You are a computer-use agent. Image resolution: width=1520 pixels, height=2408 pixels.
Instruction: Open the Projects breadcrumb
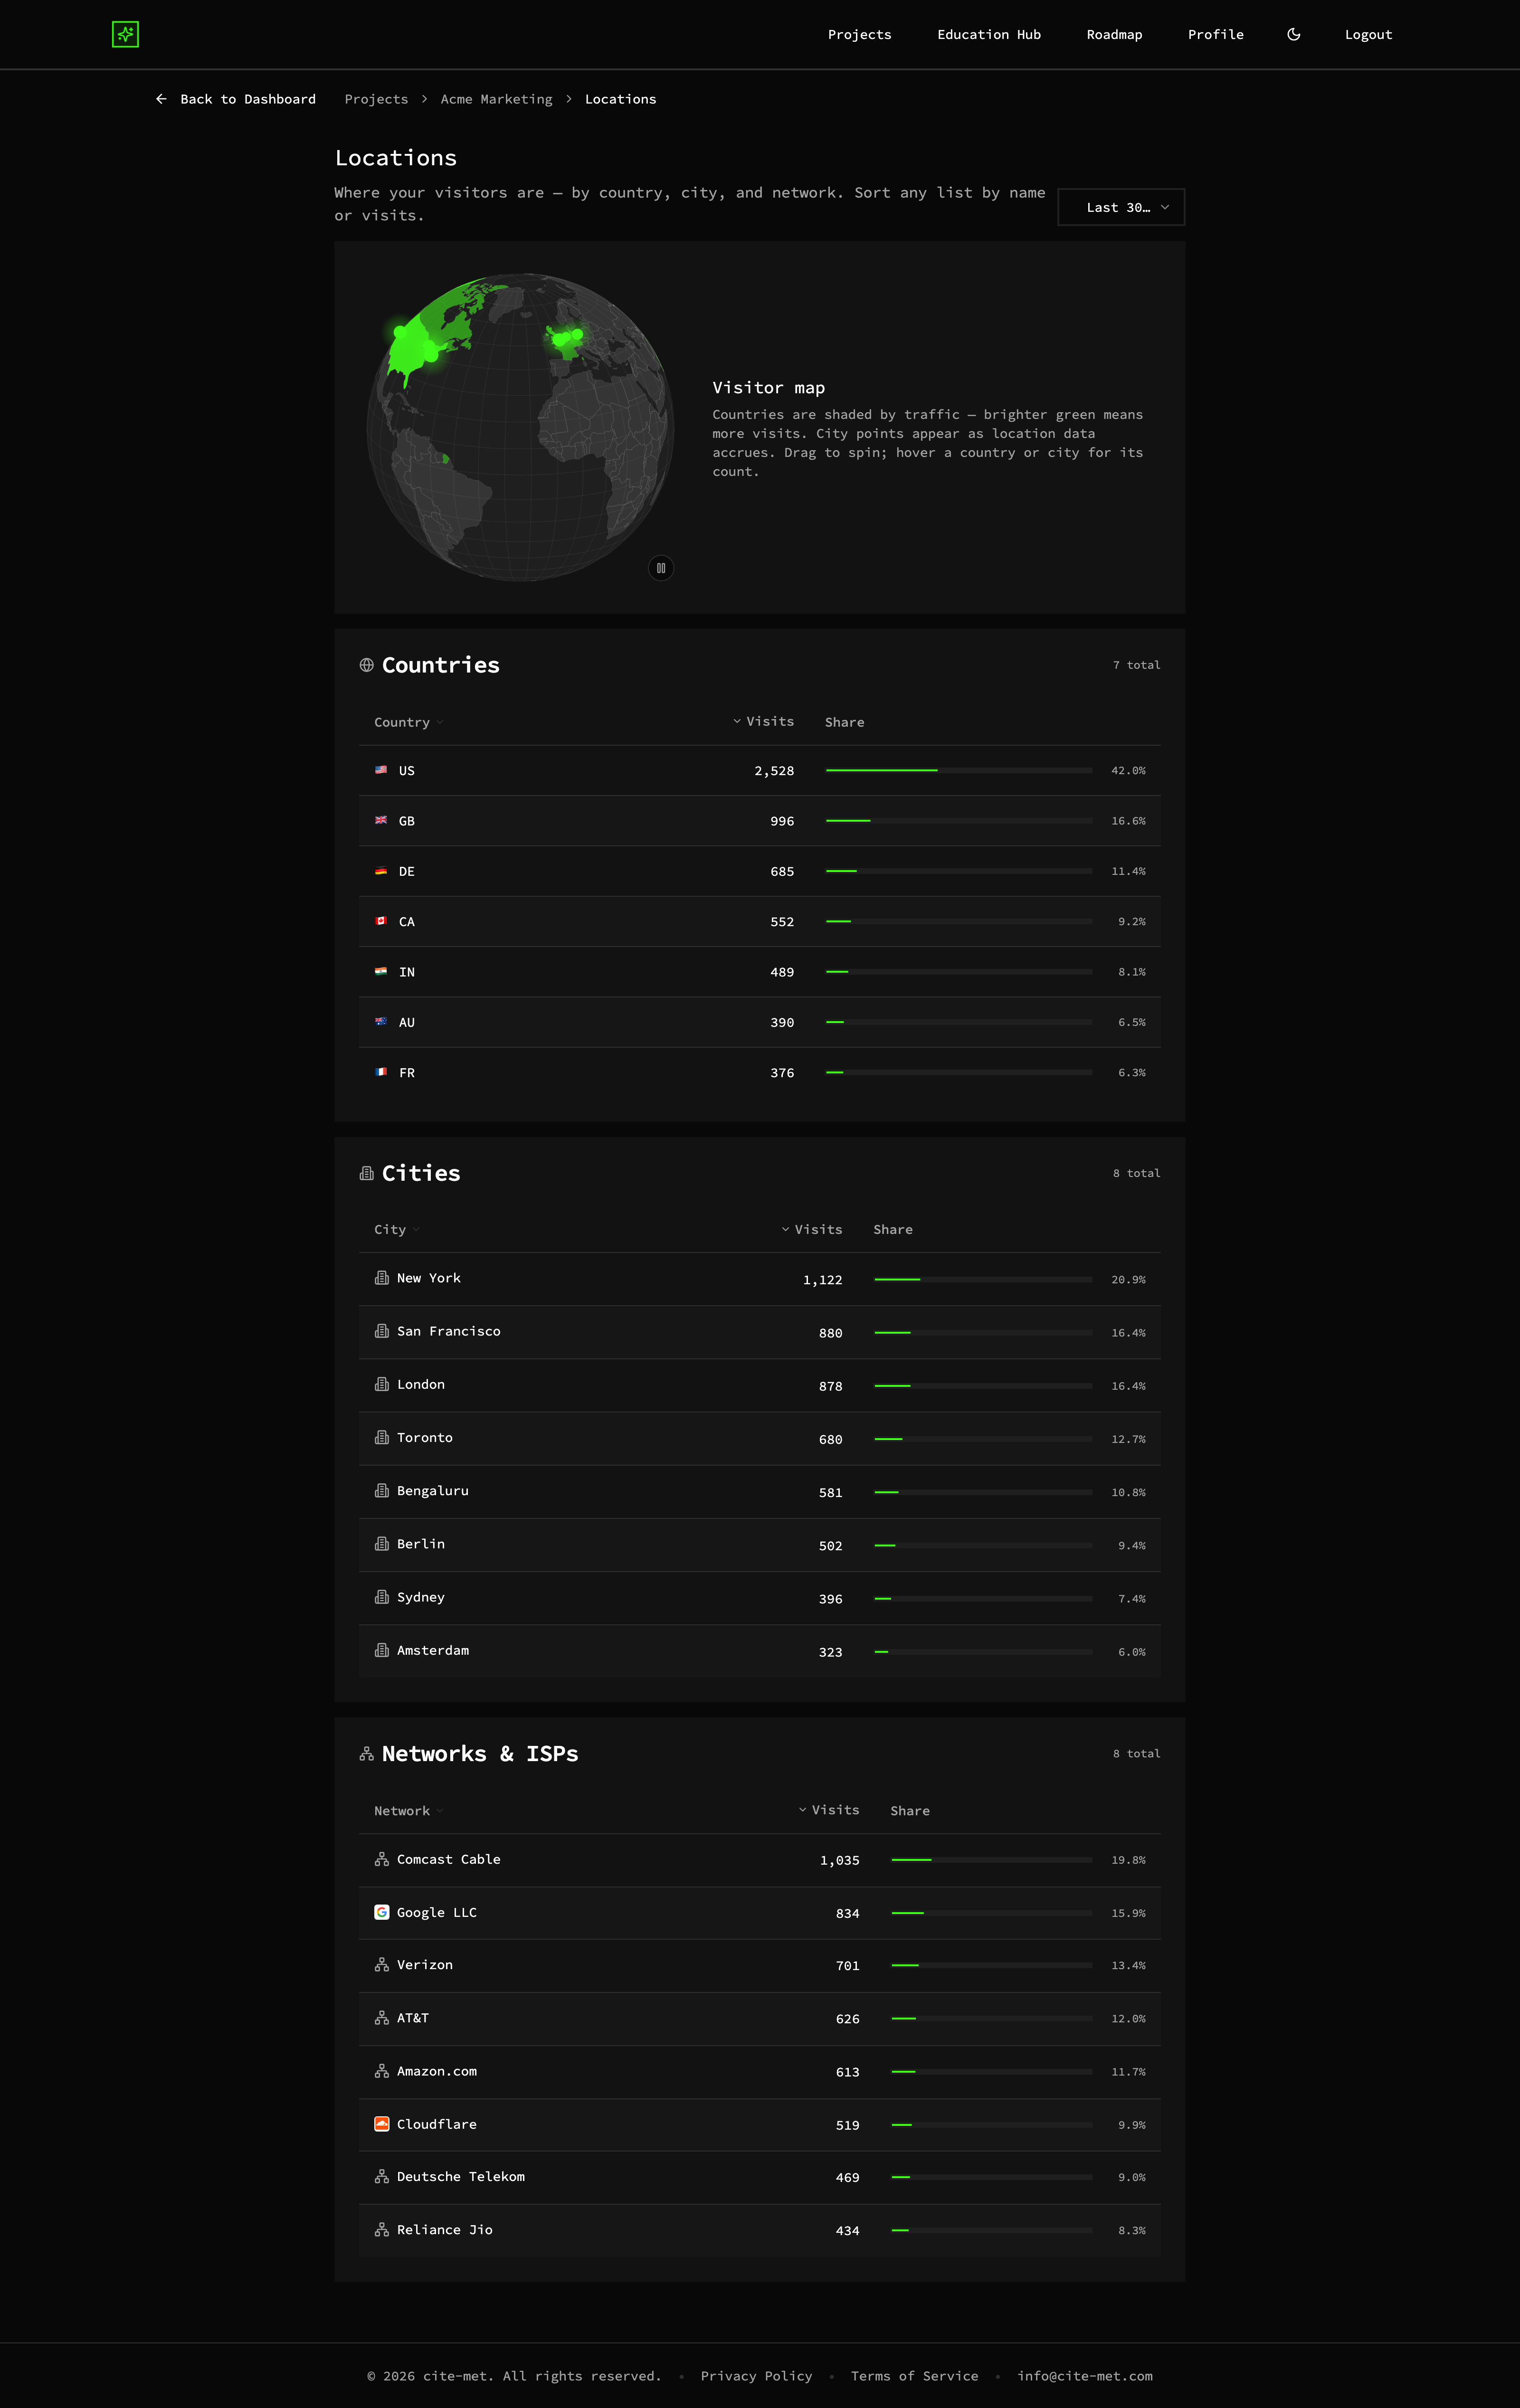point(376,99)
